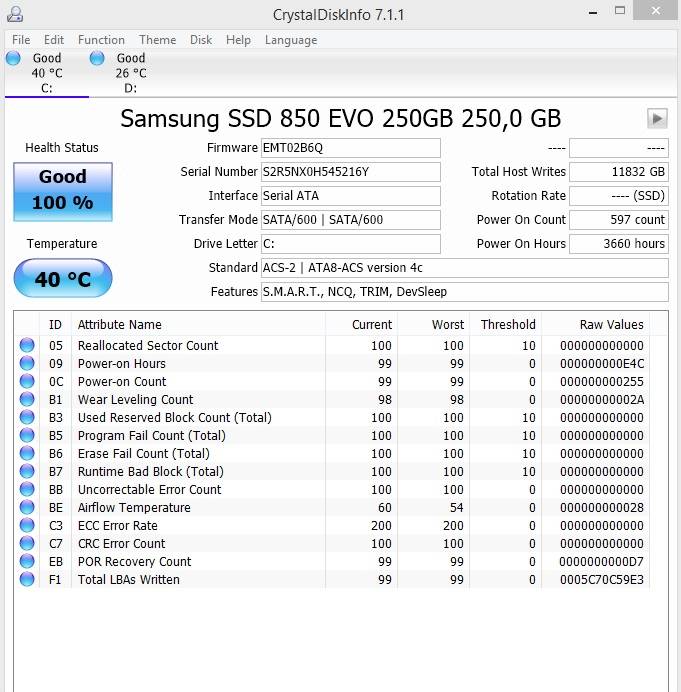Minimize the CrystalDiskInfo window

click(x=593, y=12)
